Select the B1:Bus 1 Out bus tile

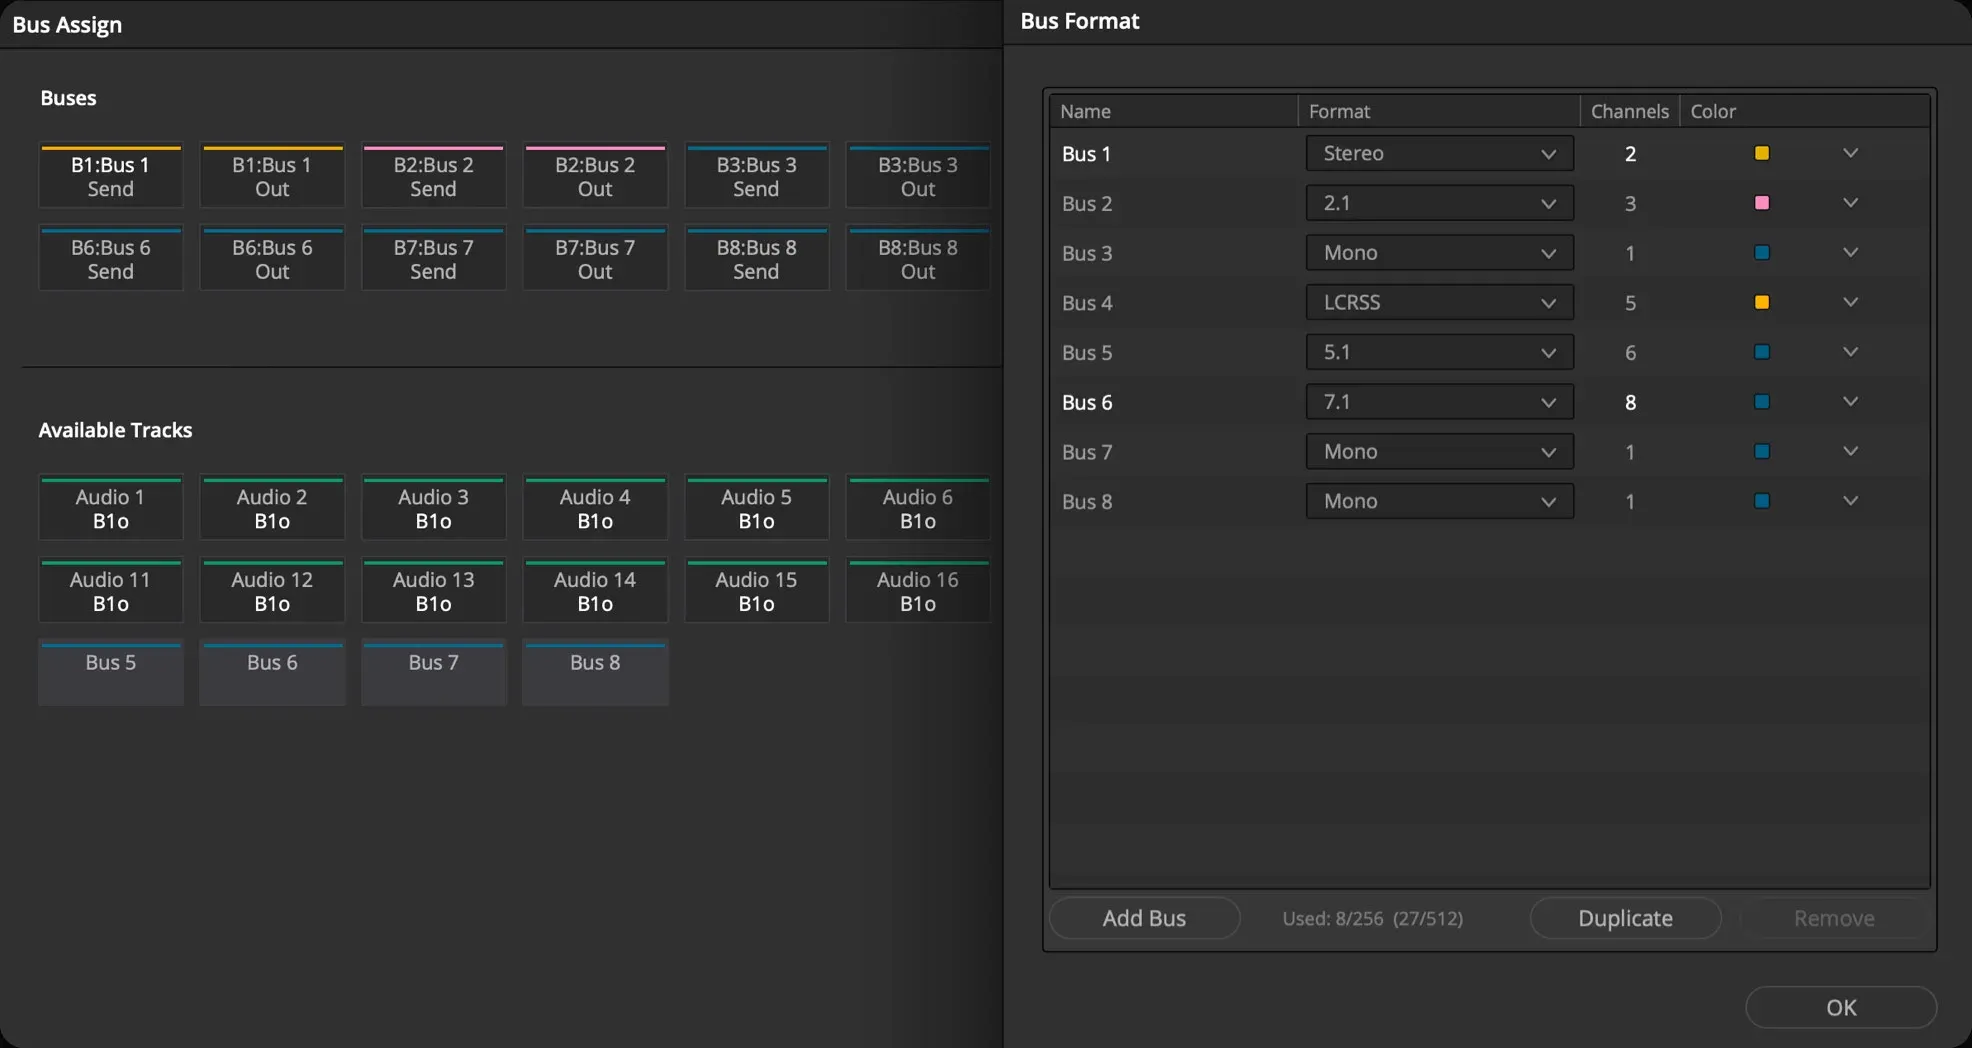point(272,176)
